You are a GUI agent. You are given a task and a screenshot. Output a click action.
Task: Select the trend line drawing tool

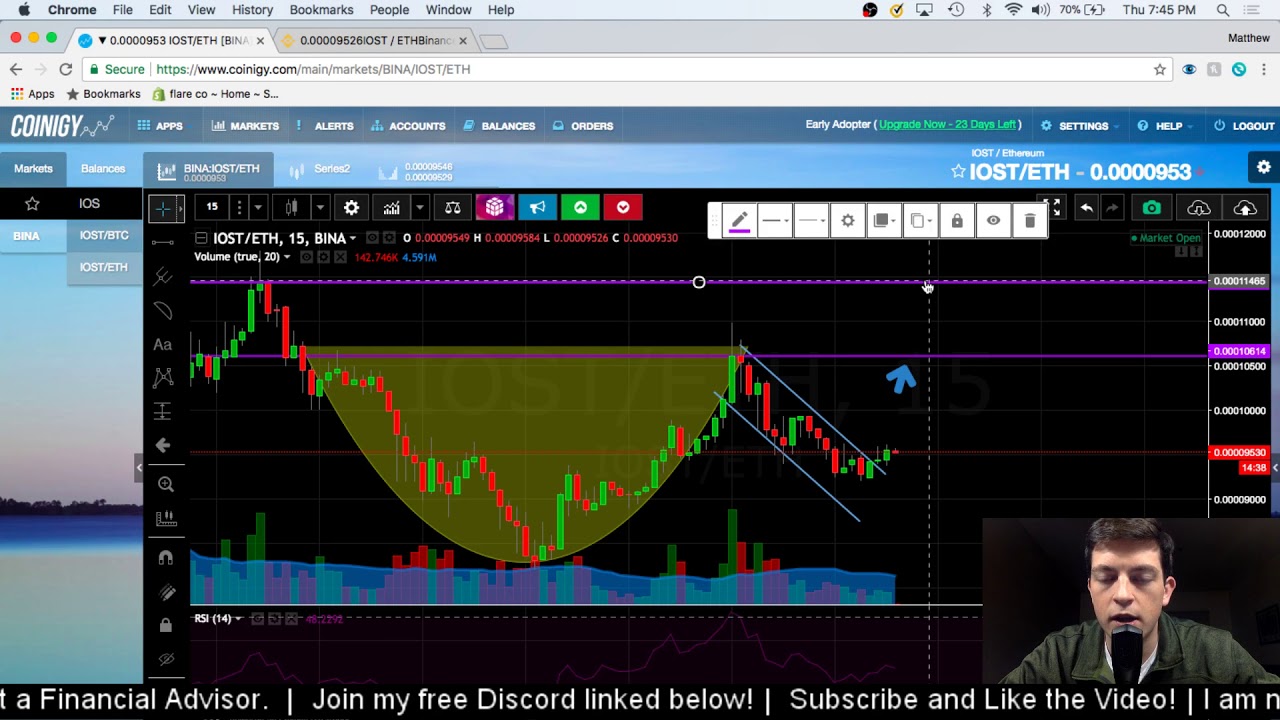162,242
